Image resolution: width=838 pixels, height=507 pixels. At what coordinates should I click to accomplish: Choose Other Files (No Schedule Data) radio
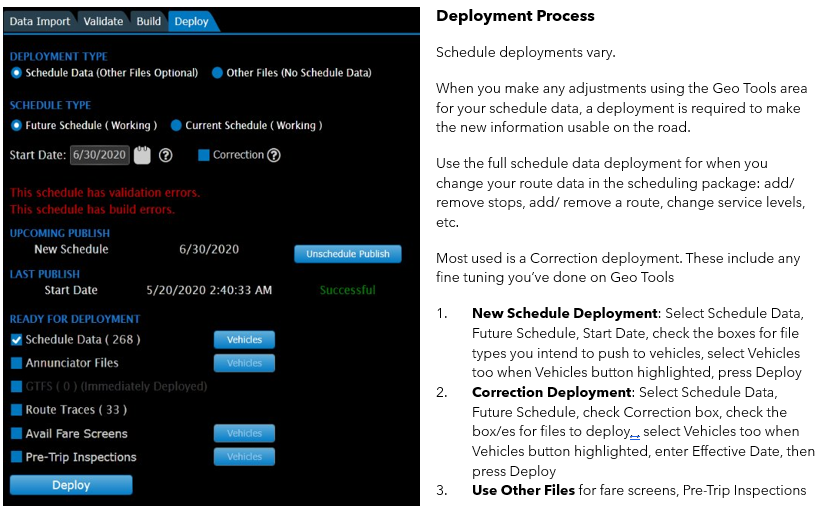click(x=217, y=73)
